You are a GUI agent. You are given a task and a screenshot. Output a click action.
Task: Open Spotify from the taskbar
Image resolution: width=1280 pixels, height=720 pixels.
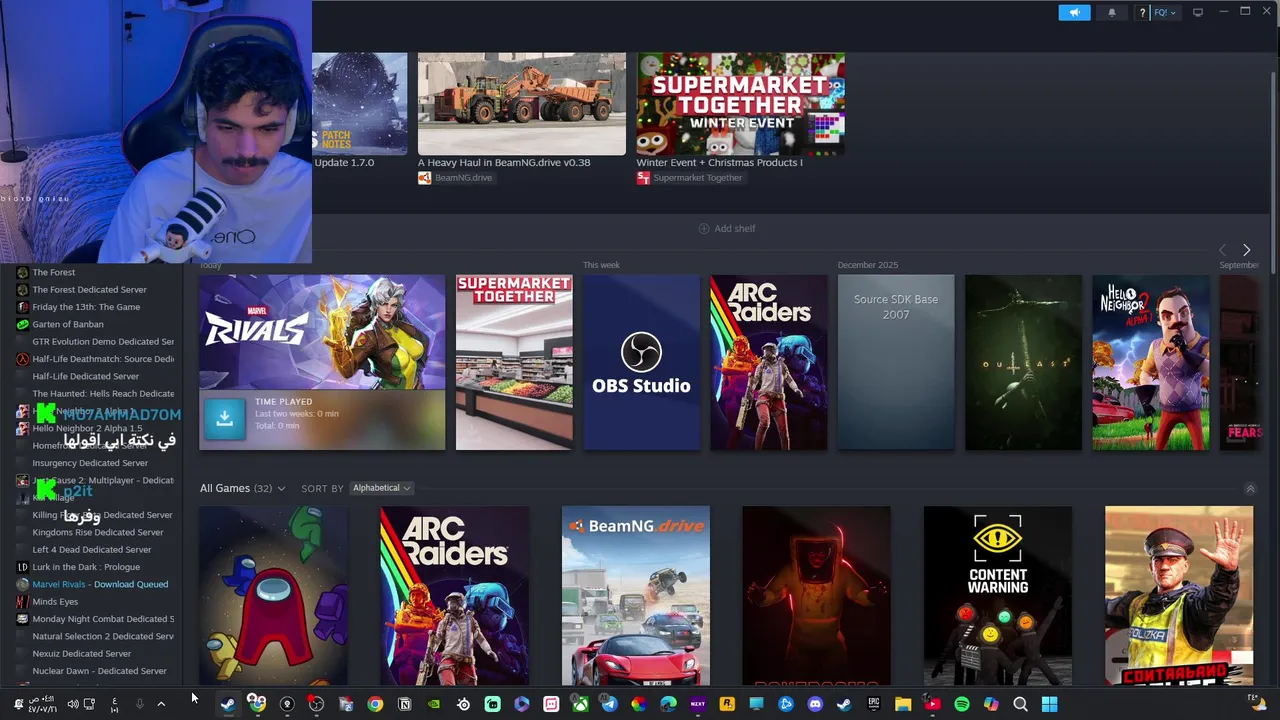962,704
